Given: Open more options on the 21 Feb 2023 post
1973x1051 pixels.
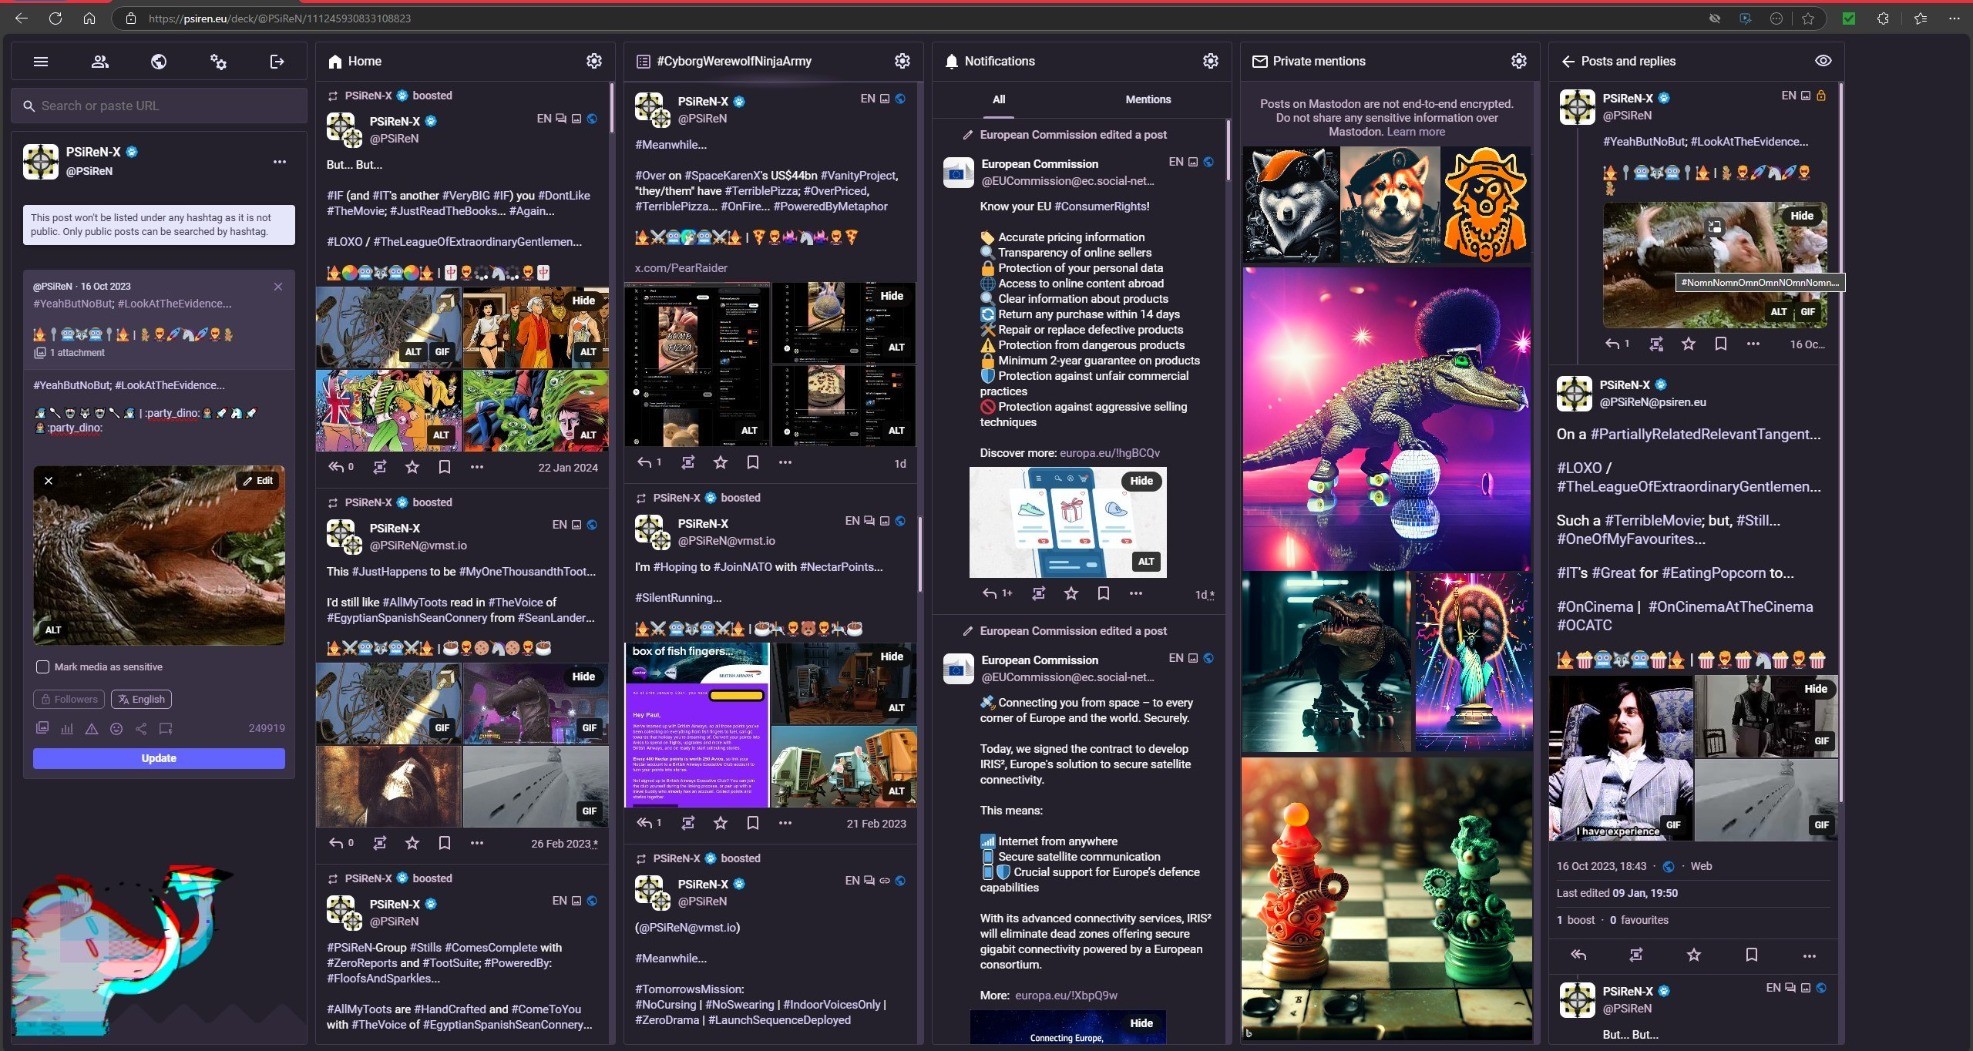Looking at the screenshot, I should point(785,823).
